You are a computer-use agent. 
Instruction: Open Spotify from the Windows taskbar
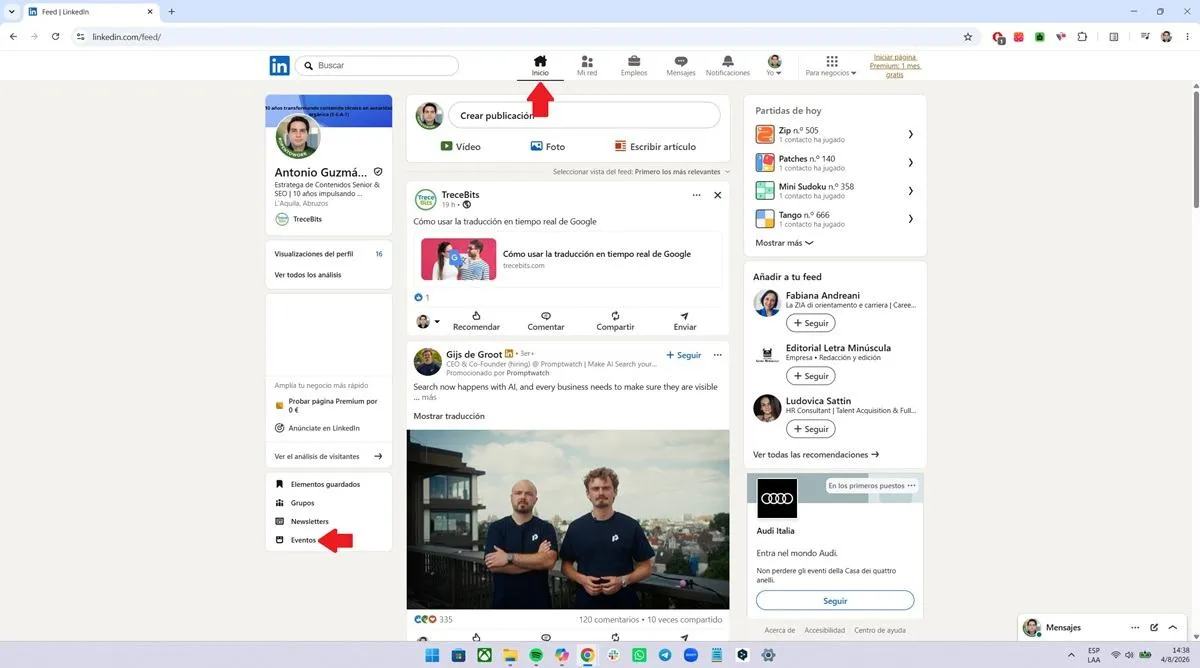(x=535, y=655)
